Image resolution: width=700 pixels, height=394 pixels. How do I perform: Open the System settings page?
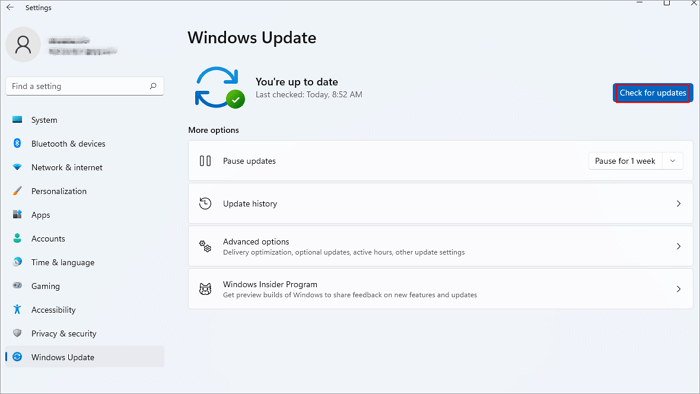pyautogui.click(x=85, y=120)
